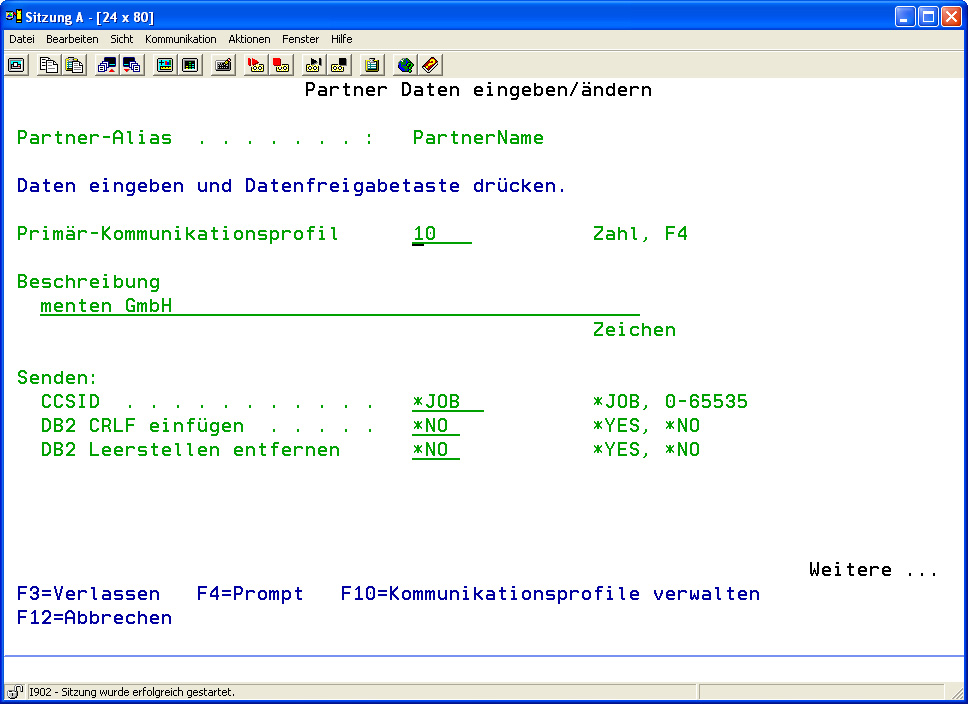Image resolution: width=968 pixels, height=704 pixels.
Task: Open the Kommunikation menu
Action: 180,39
